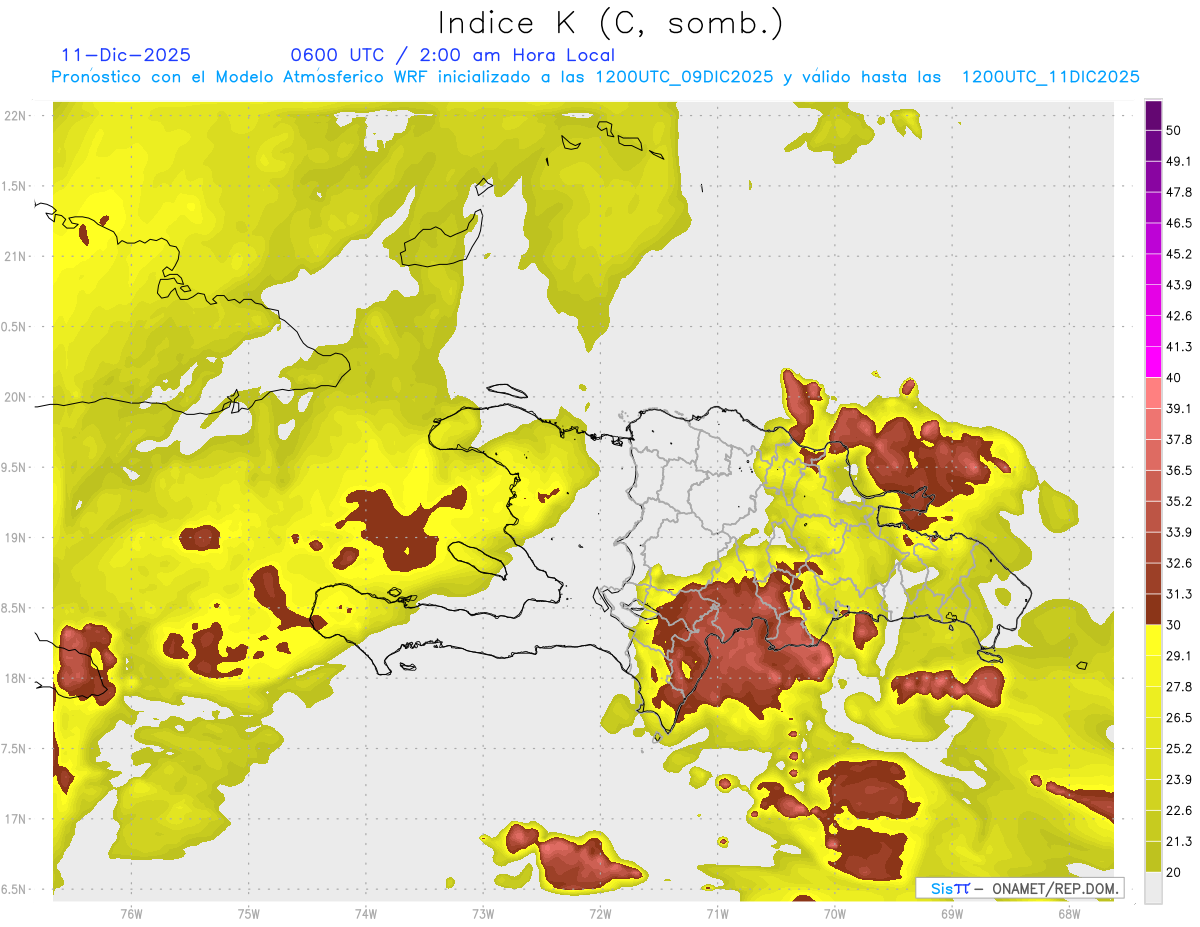Click the '33.9' color scale value
This screenshot has height=927, width=1200.
[1179, 532]
